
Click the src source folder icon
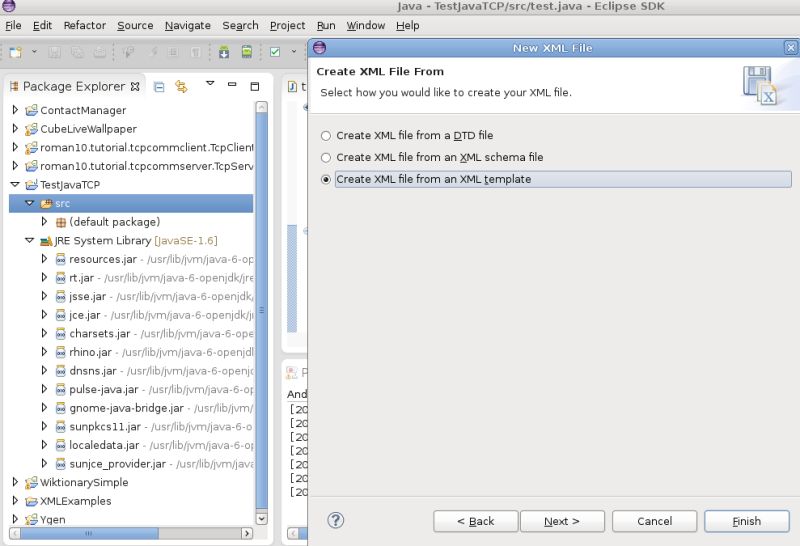(46, 204)
